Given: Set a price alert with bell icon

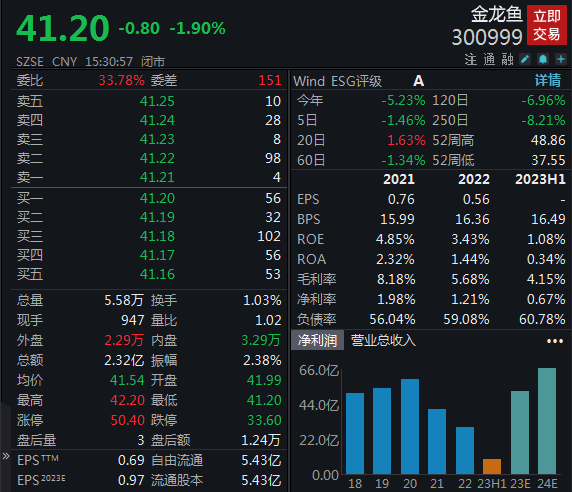Looking at the screenshot, I should 543,59.
